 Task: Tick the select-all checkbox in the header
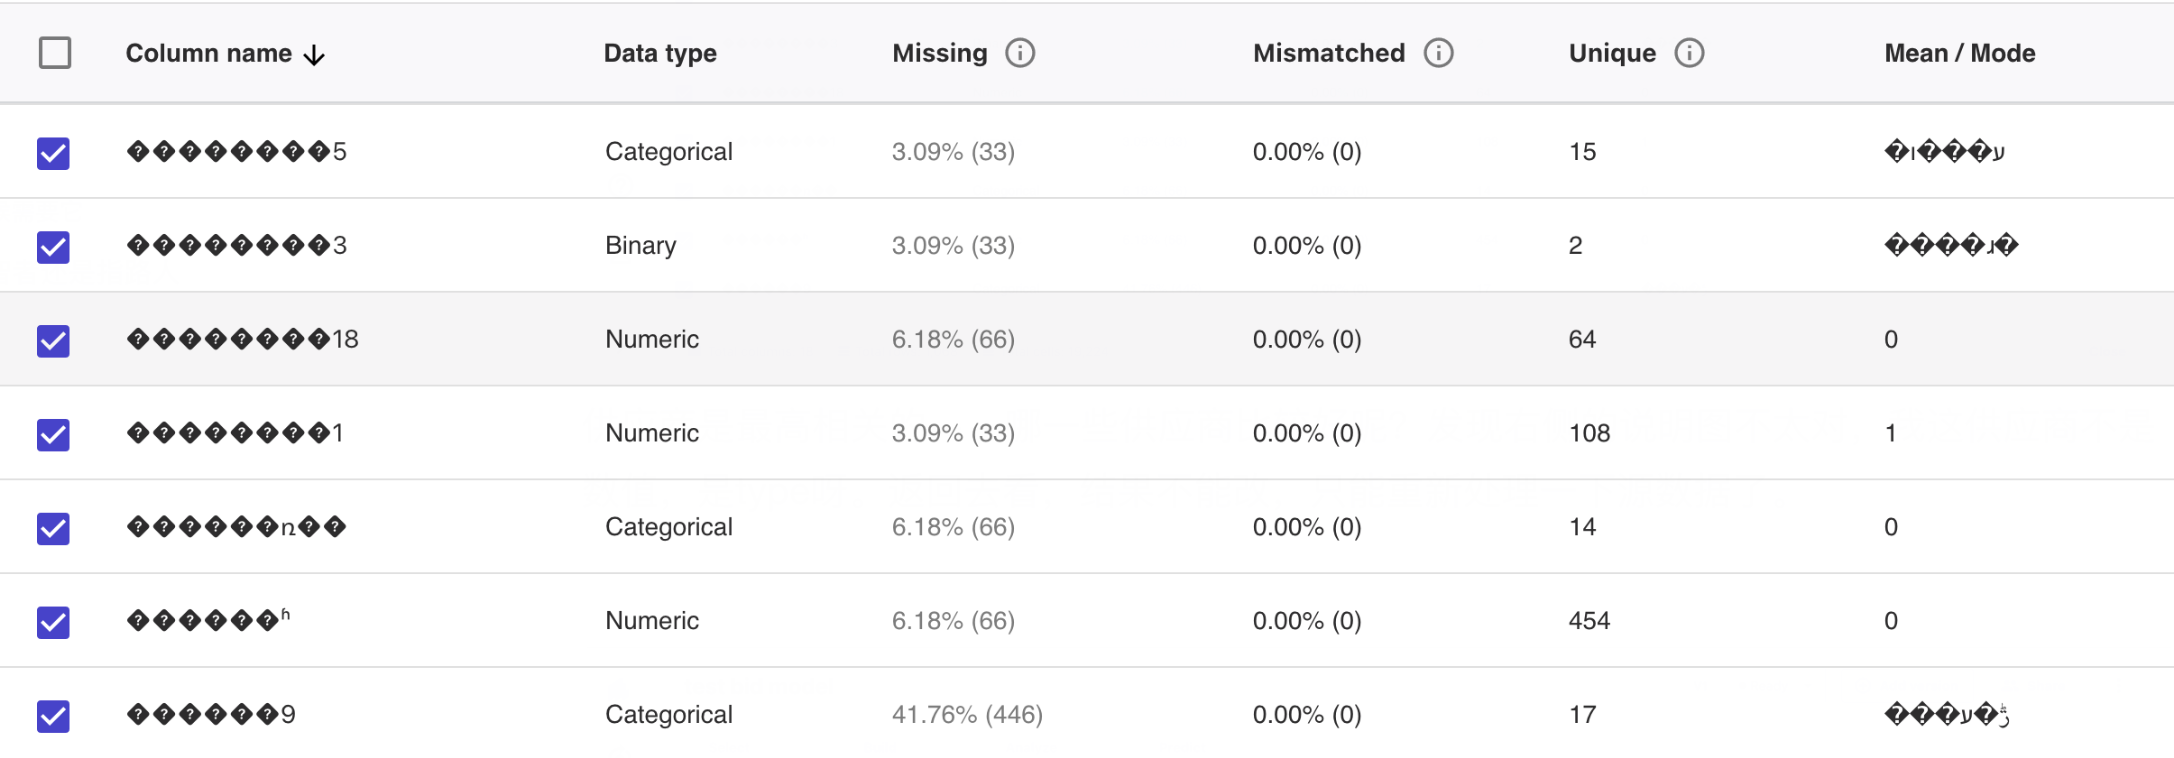point(55,53)
